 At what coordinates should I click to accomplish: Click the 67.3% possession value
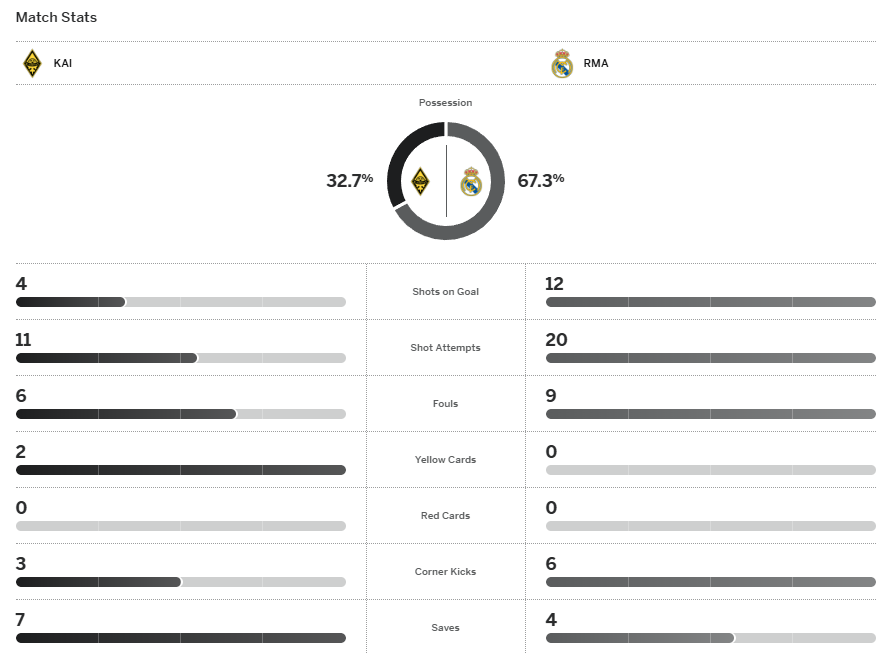pyautogui.click(x=541, y=181)
